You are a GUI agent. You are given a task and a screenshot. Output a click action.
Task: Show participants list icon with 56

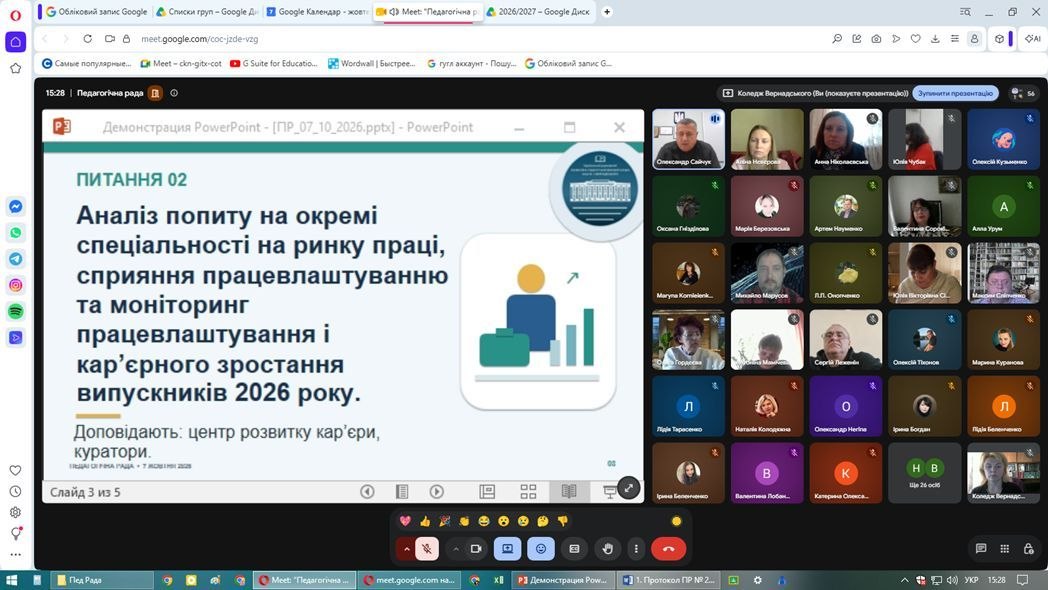coord(1023,93)
